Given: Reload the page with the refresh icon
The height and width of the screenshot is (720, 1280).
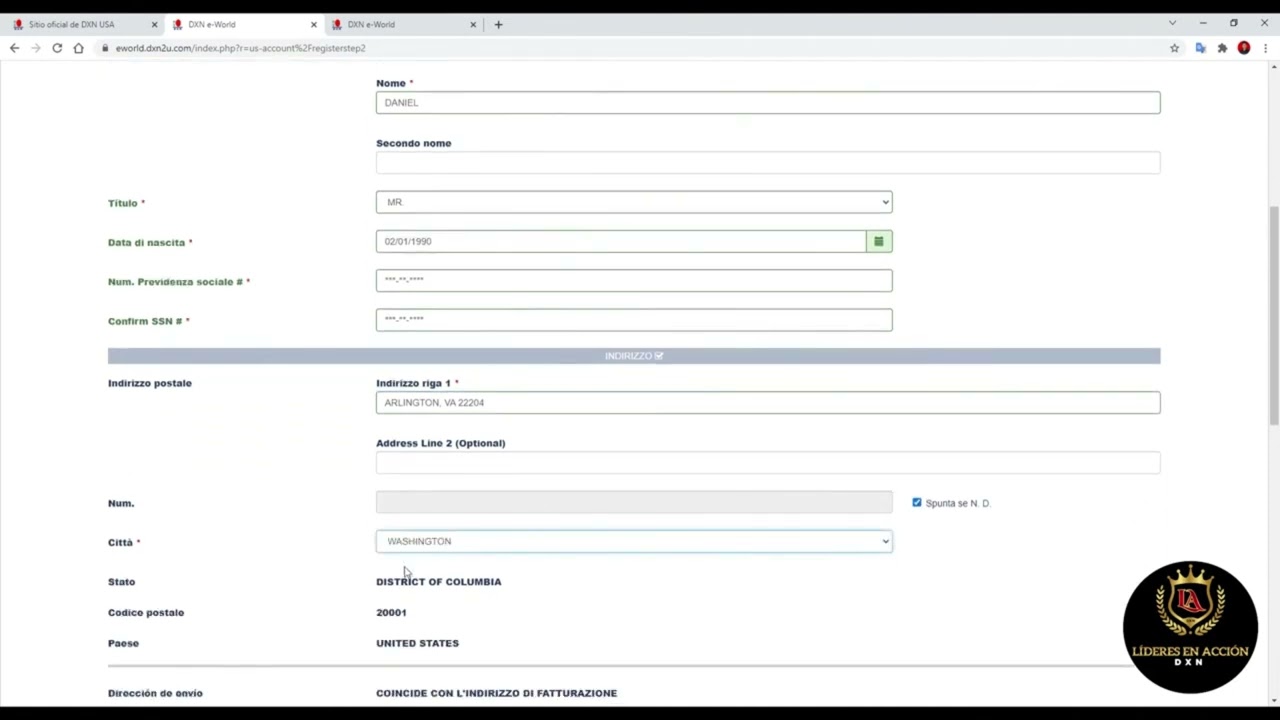Looking at the screenshot, I should click(57, 48).
